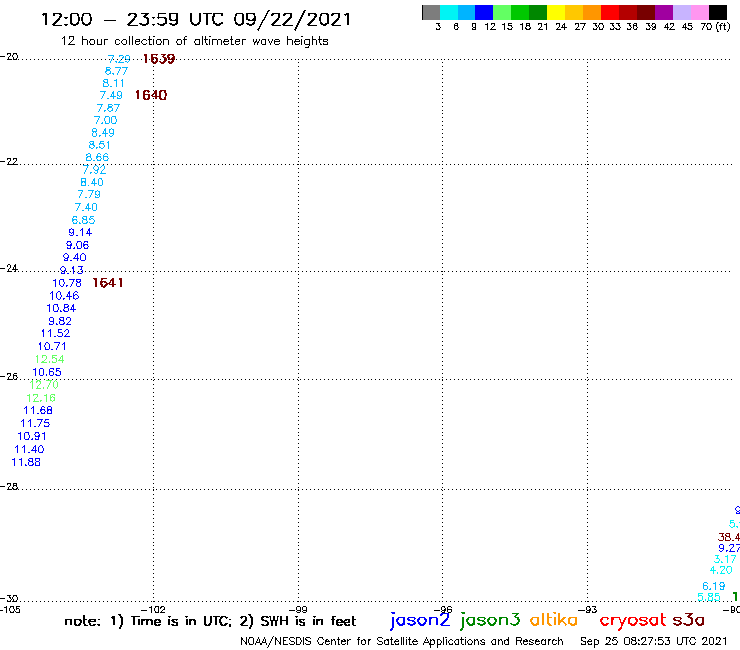This screenshot has height=650, width=740.
Task: Select the 11.68 wave height value
Action: 38,411
